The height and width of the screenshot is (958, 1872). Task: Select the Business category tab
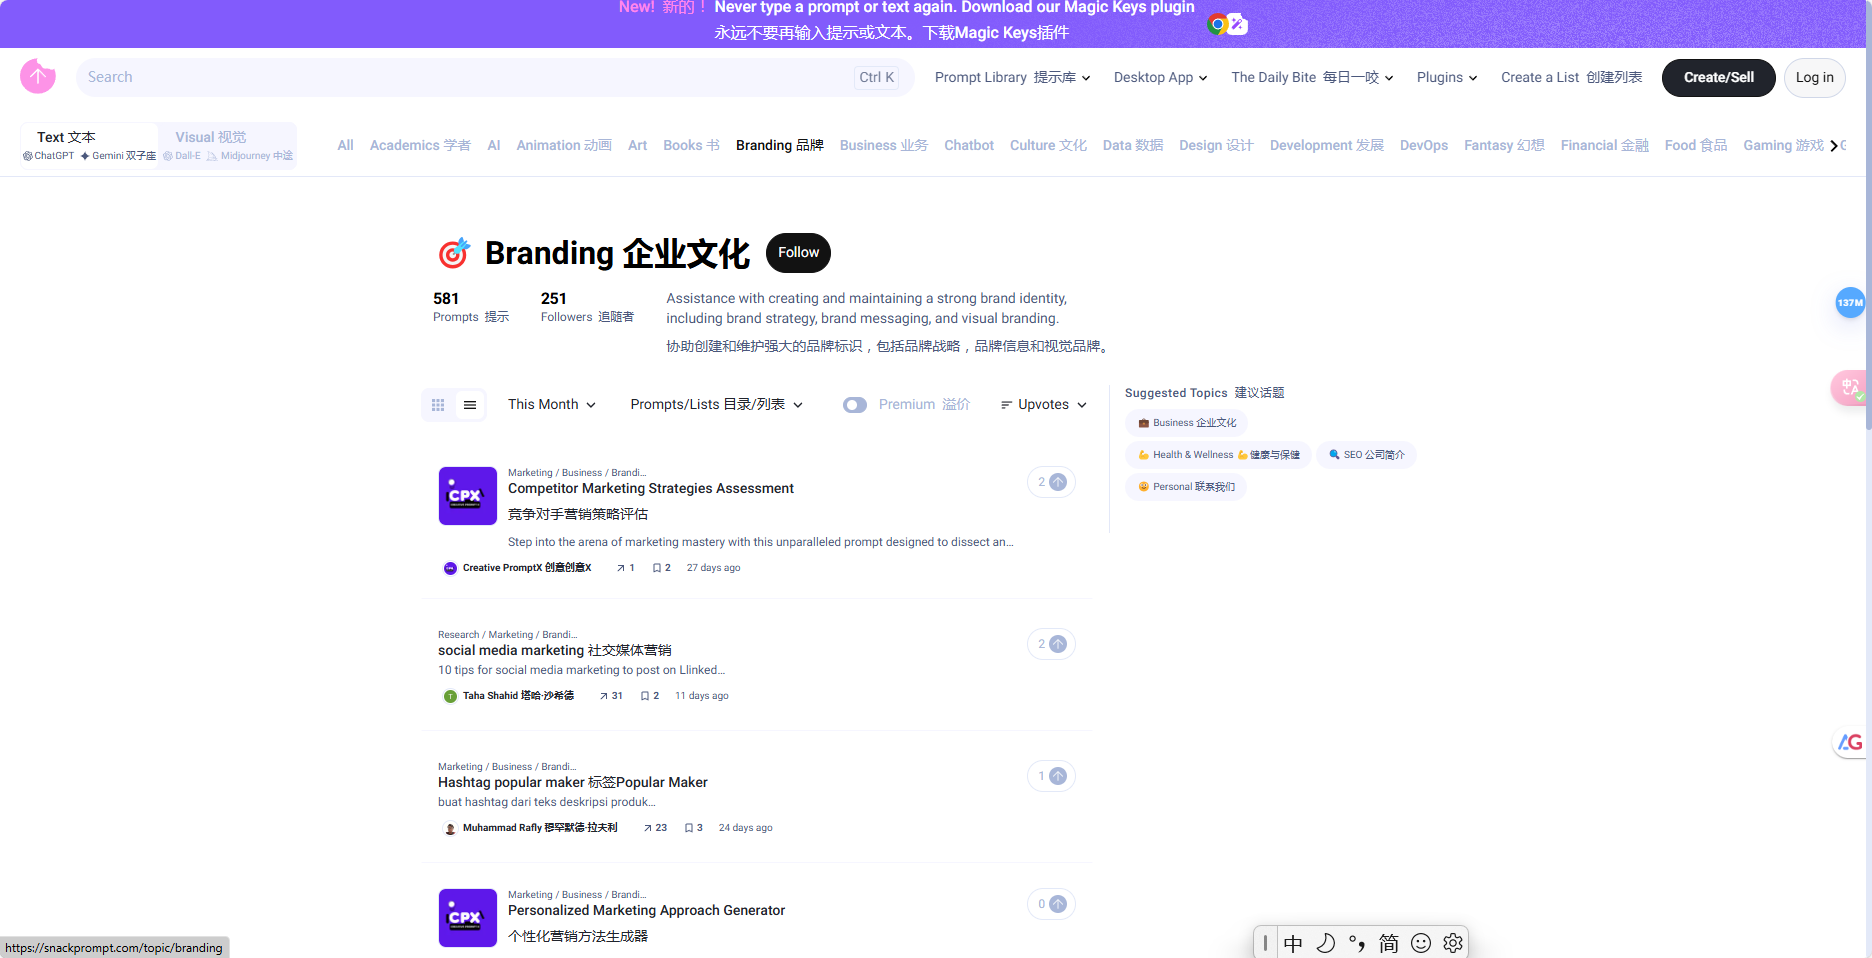[x=883, y=145]
